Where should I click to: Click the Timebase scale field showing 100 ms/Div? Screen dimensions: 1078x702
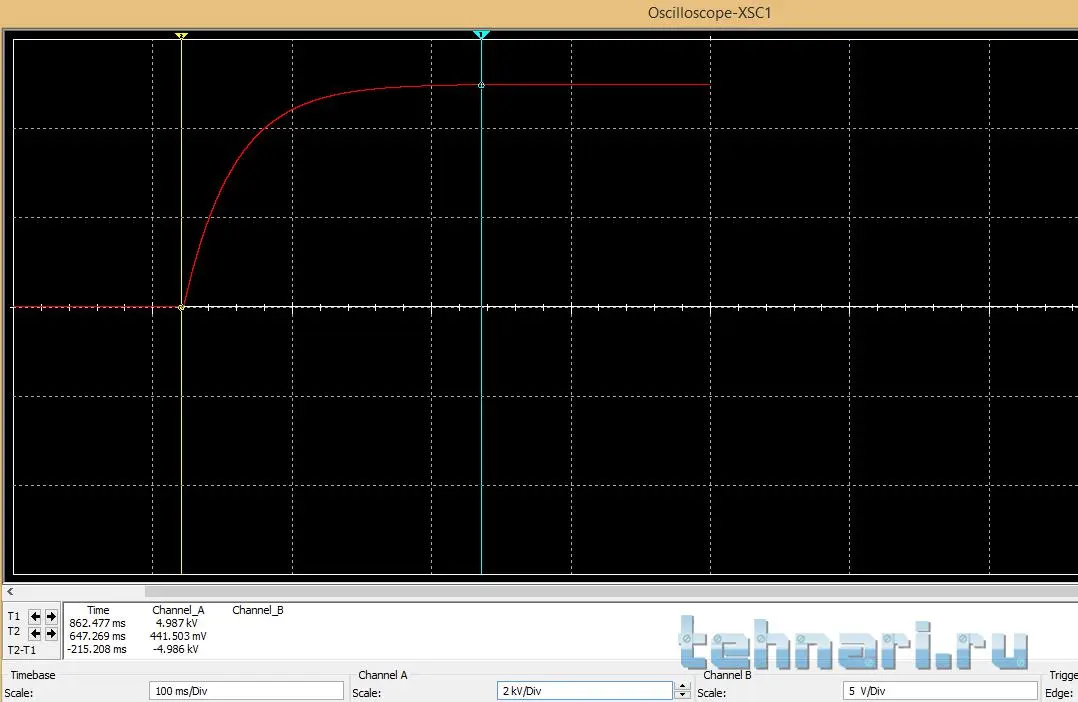(x=245, y=691)
